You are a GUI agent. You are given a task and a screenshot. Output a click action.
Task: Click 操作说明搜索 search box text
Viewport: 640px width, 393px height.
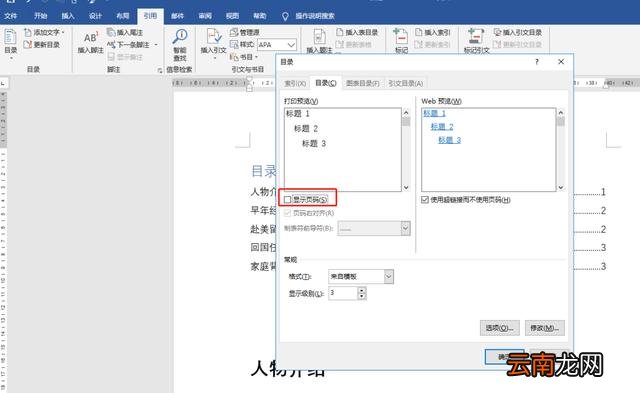pos(315,16)
